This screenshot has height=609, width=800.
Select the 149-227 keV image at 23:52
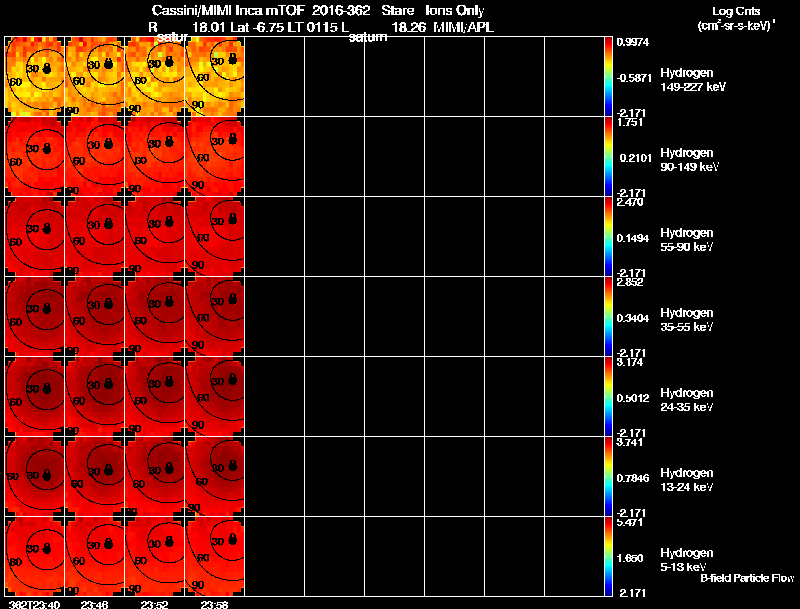[155, 77]
